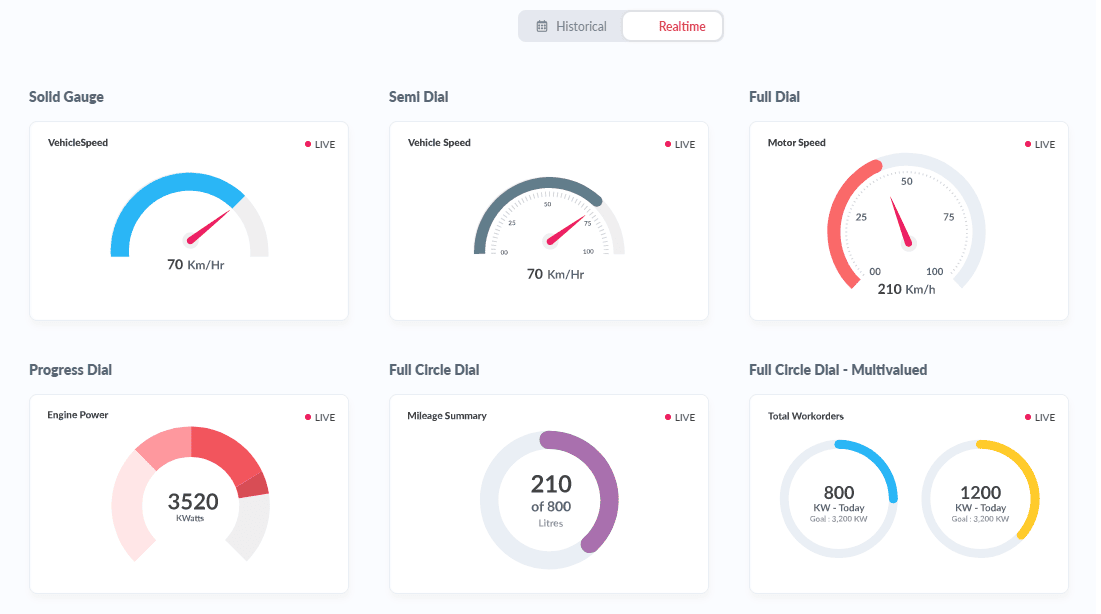Click the Engine Power card title
This screenshot has height=614, width=1101.
pyautogui.click(x=78, y=415)
